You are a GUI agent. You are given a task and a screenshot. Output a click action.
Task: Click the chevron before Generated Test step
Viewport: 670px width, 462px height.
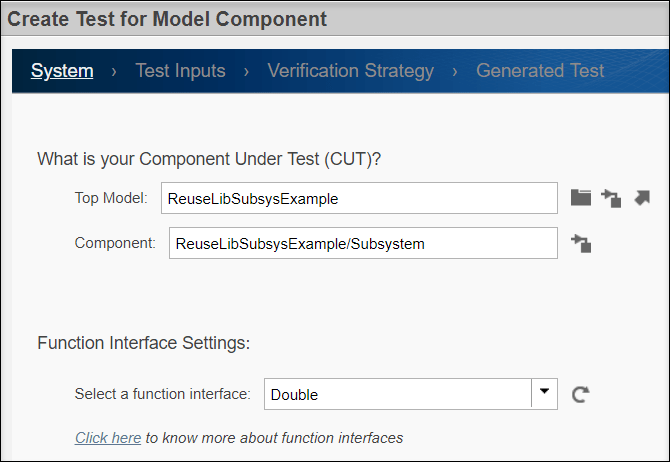(455, 71)
